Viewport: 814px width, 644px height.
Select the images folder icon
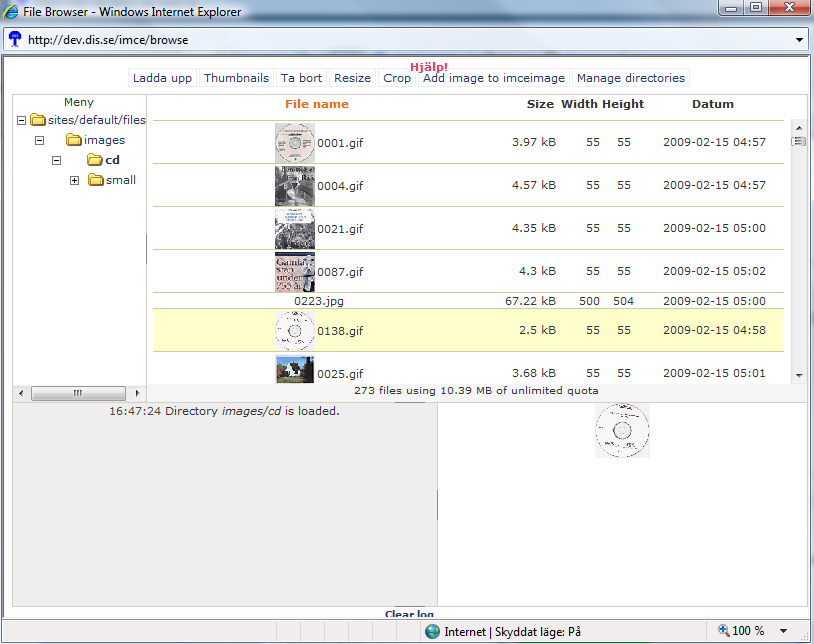click(74, 140)
